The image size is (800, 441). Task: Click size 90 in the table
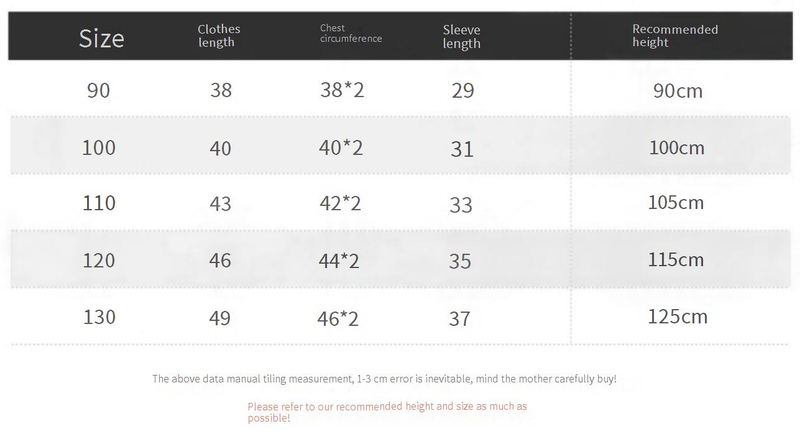(x=99, y=90)
